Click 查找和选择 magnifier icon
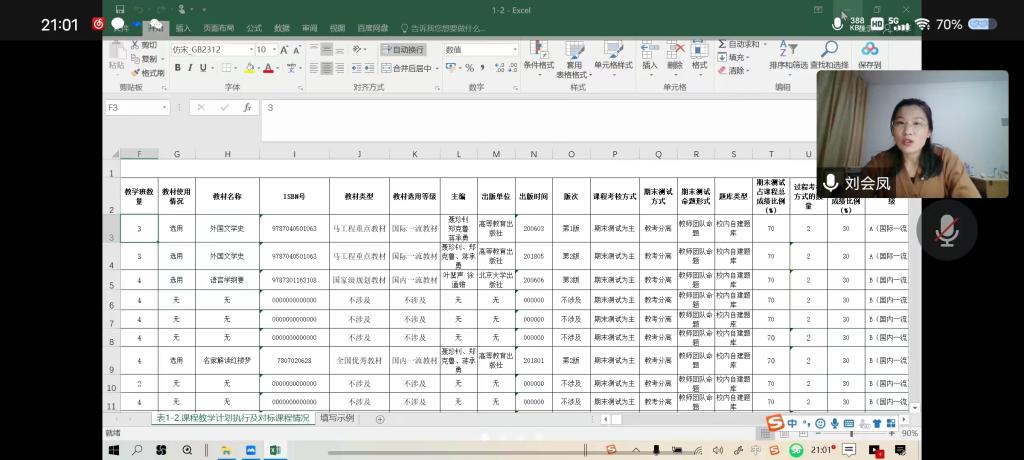This screenshot has height=460, width=1024. coord(829,54)
